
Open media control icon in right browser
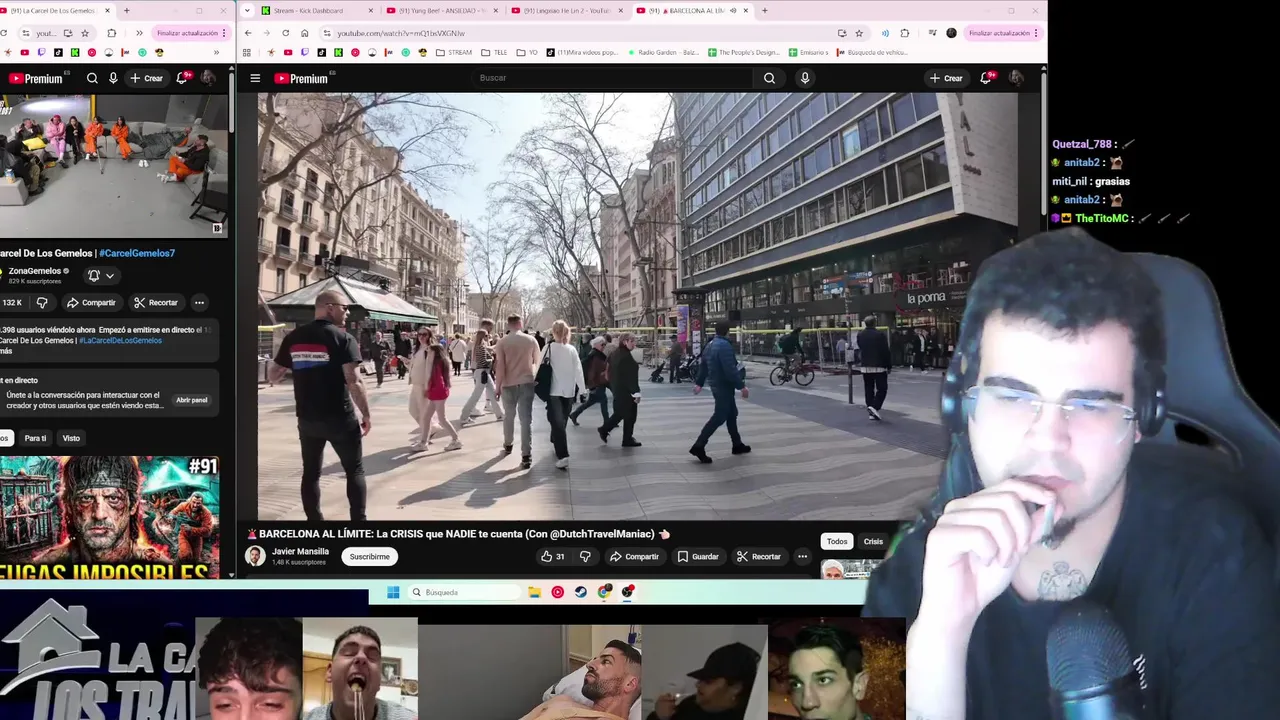(932, 33)
